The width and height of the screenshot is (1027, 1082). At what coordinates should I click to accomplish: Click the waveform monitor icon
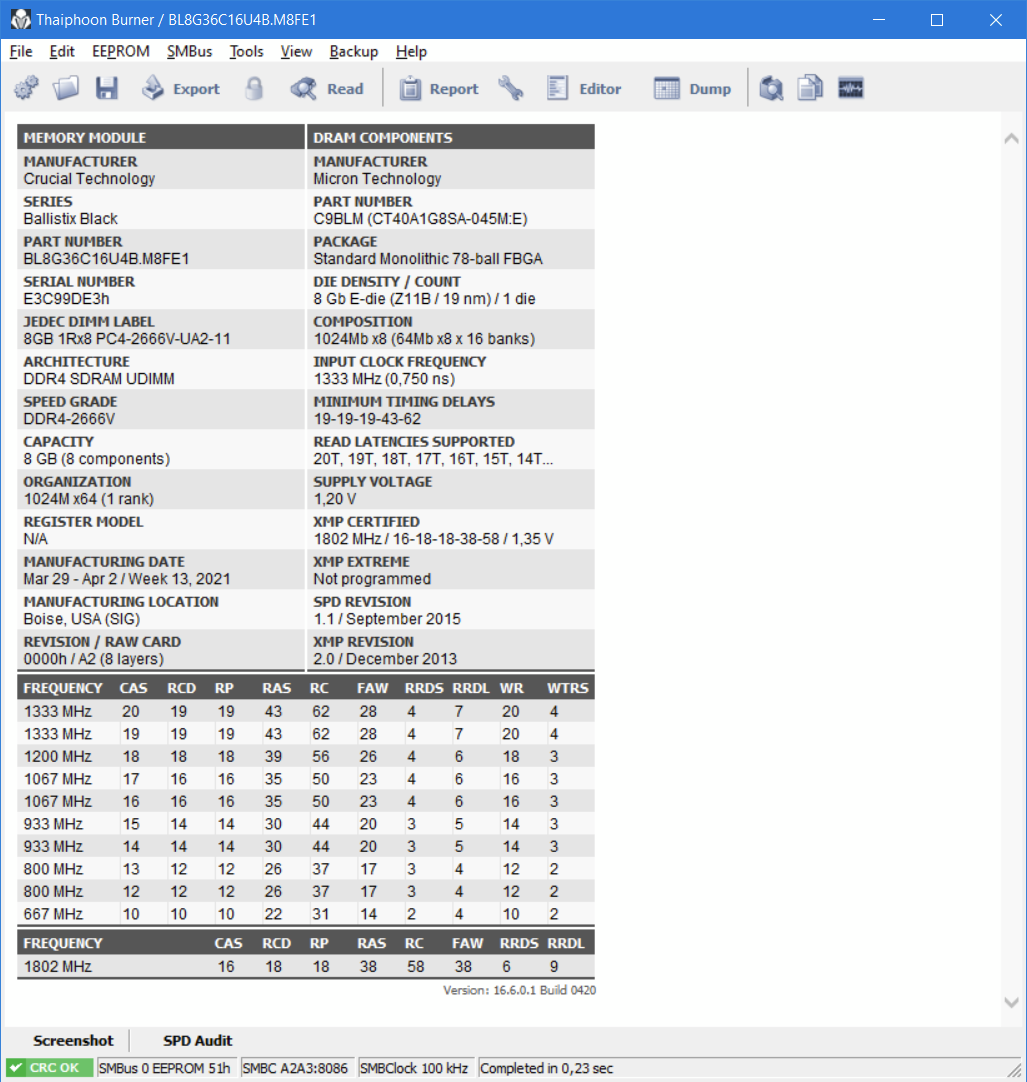tap(850, 88)
